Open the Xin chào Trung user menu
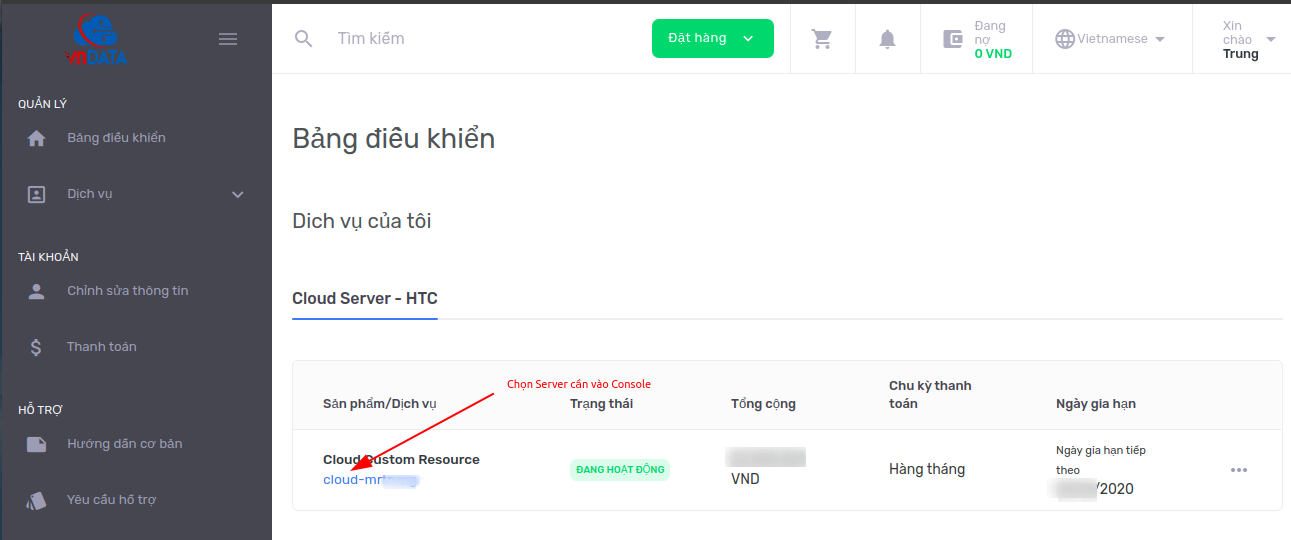 coord(1248,40)
